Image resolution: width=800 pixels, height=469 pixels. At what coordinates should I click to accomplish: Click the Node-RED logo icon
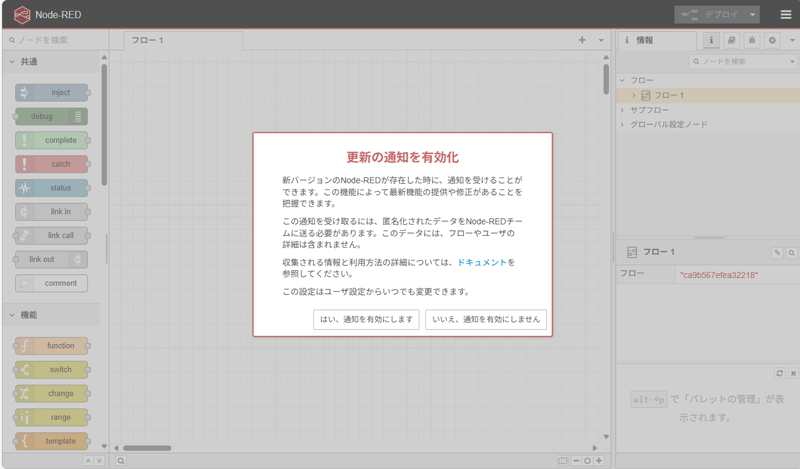pyautogui.click(x=22, y=14)
